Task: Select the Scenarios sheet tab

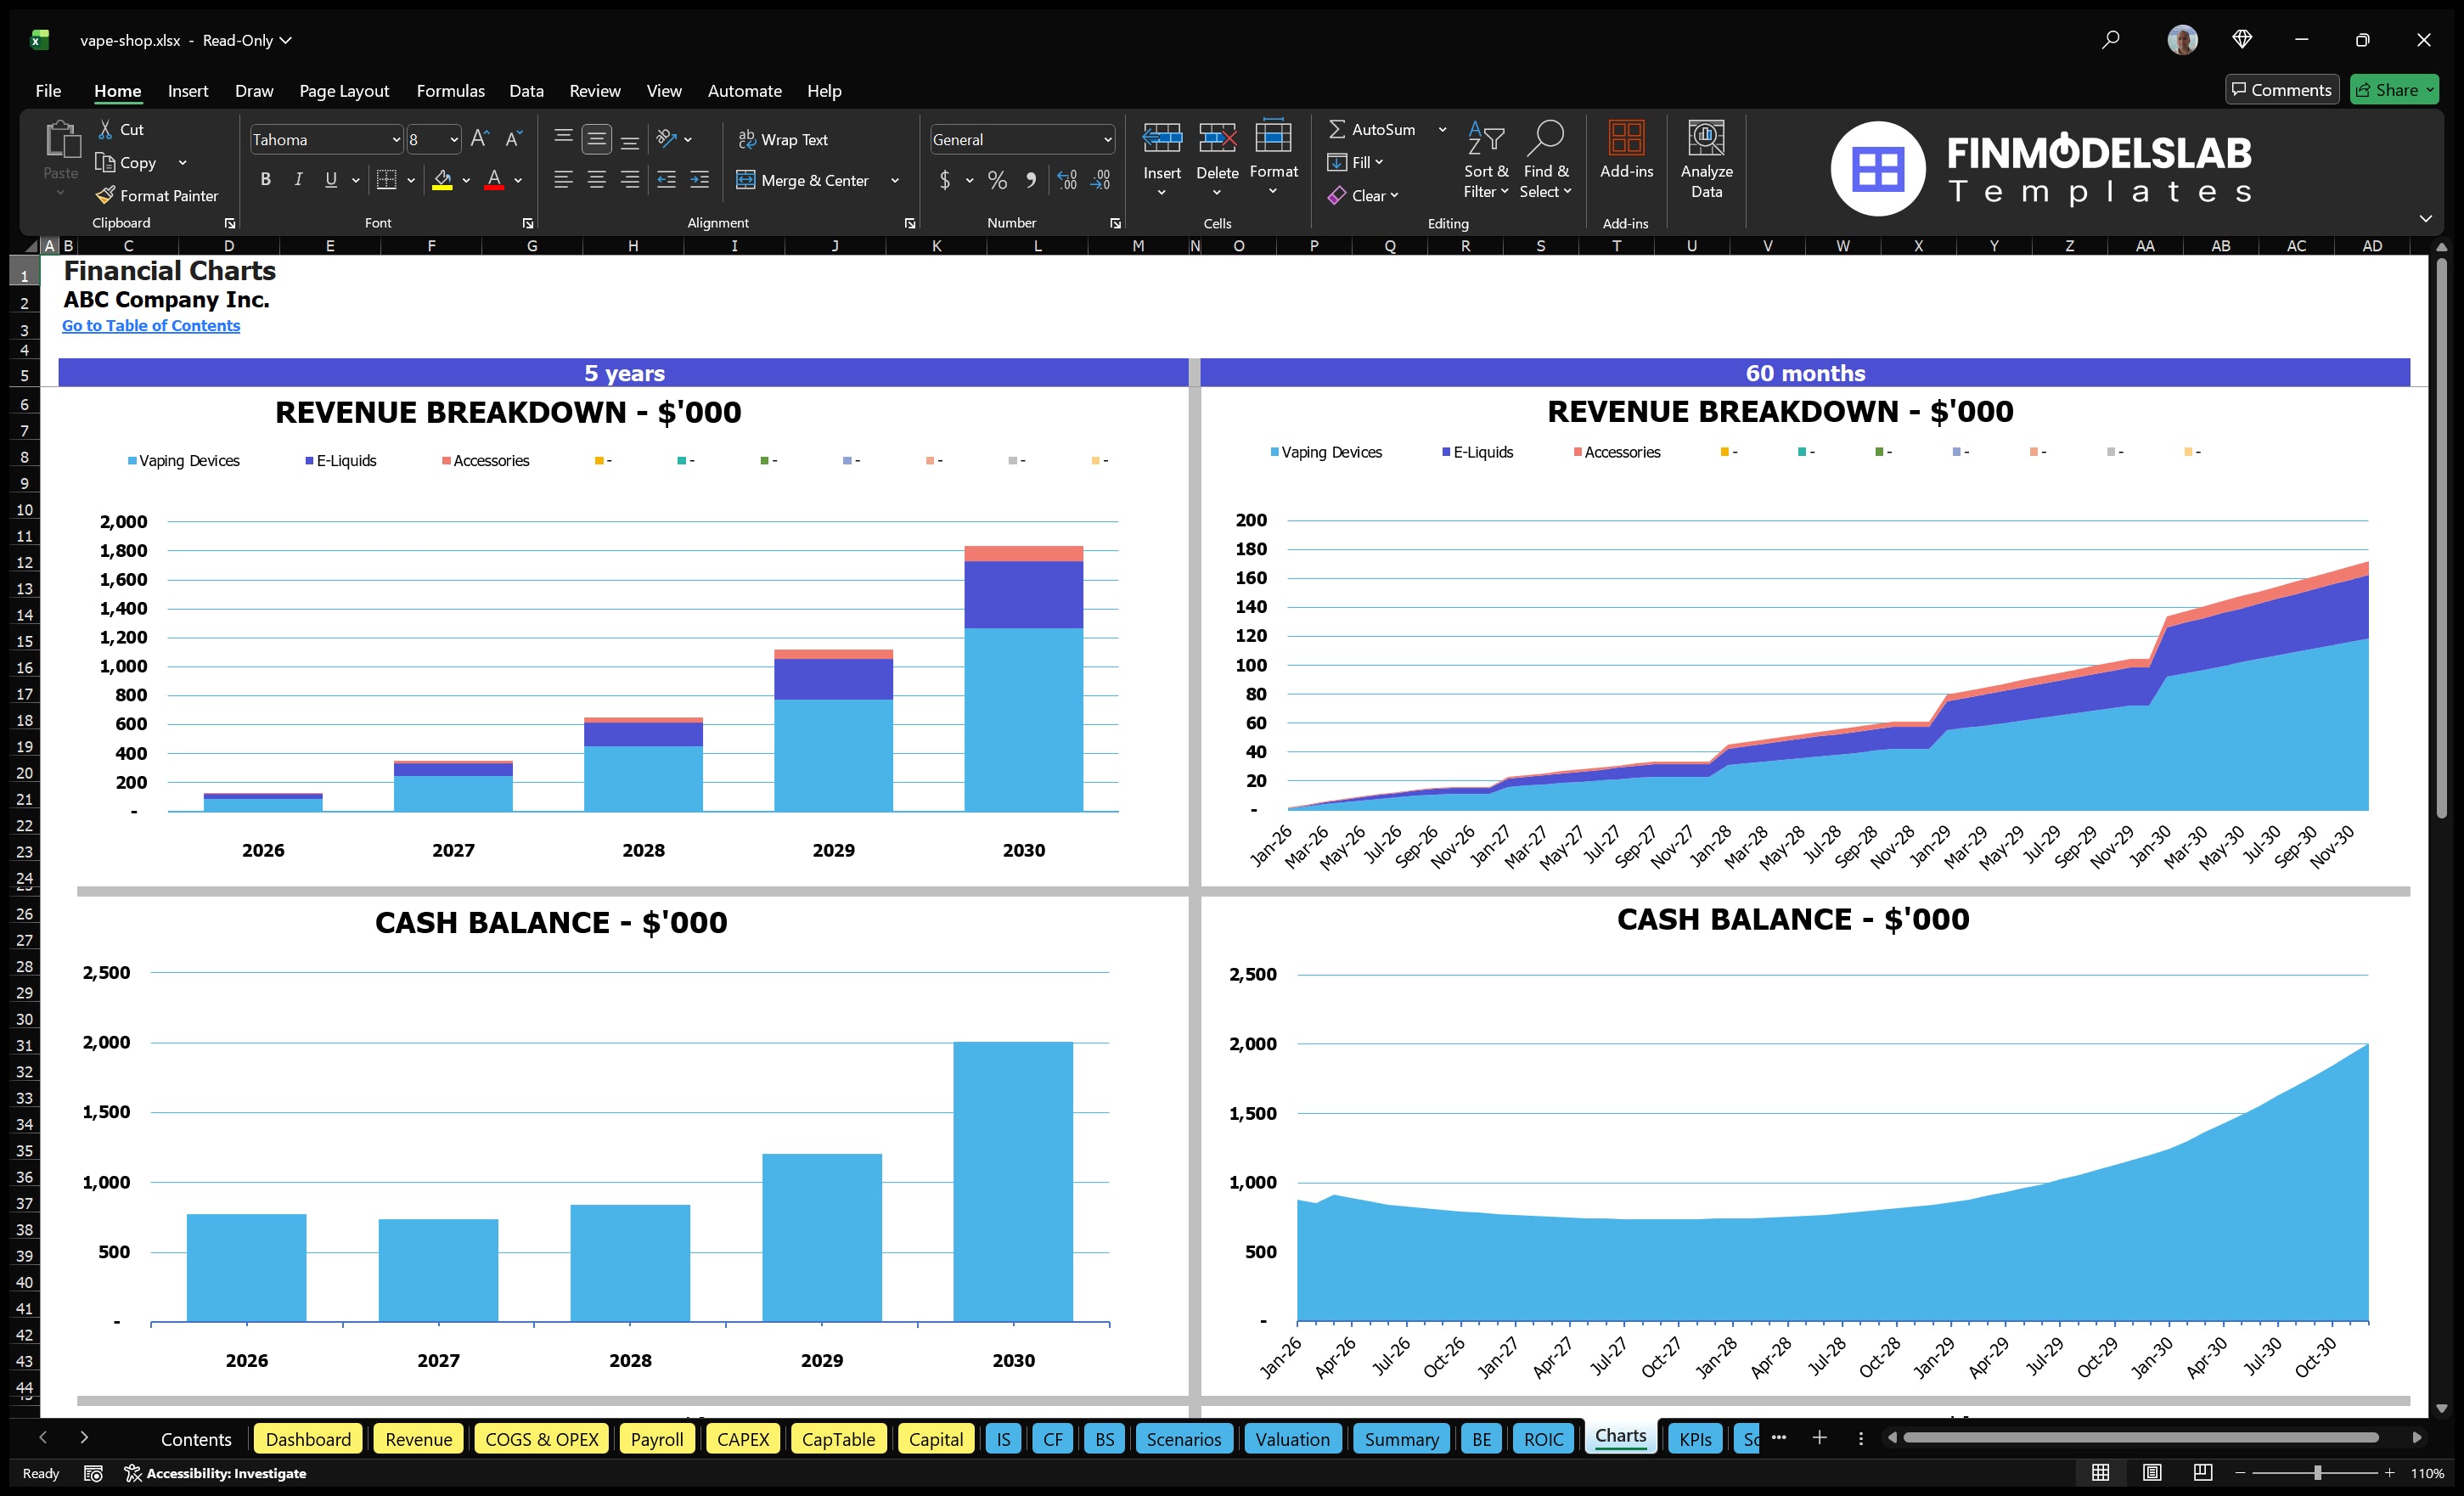Action: 1184,1438
